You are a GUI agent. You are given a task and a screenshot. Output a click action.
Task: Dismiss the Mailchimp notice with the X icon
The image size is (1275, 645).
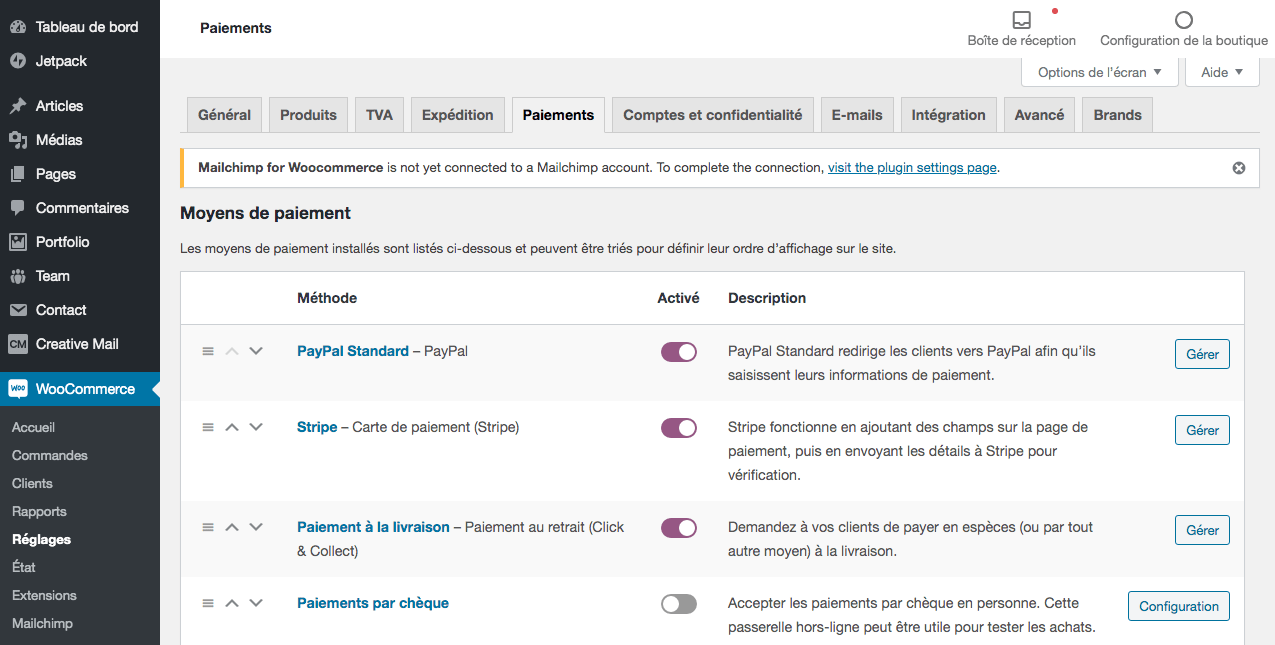click(x=1239, y=168)
